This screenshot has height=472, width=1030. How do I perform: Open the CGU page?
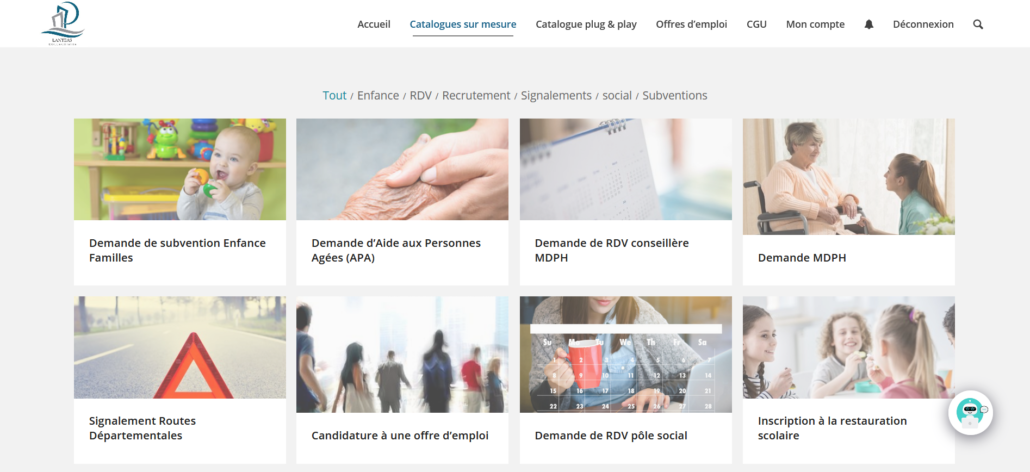click(756, 24)
